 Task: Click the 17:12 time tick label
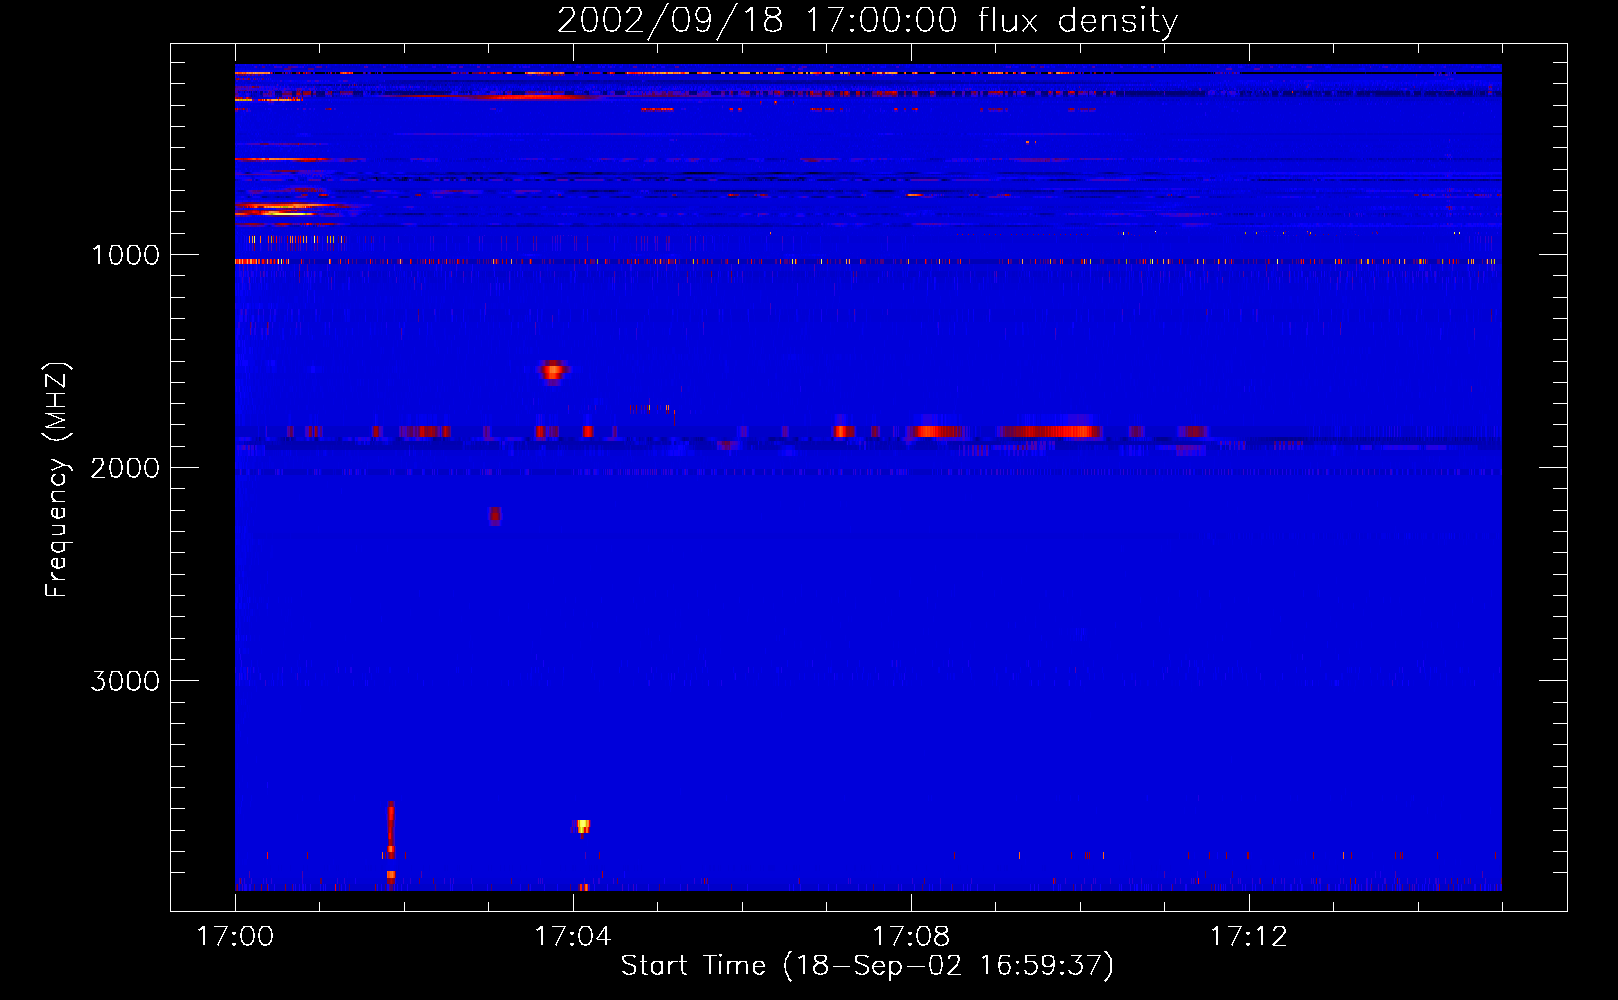pyautogui.click(x=1248, y=936)
